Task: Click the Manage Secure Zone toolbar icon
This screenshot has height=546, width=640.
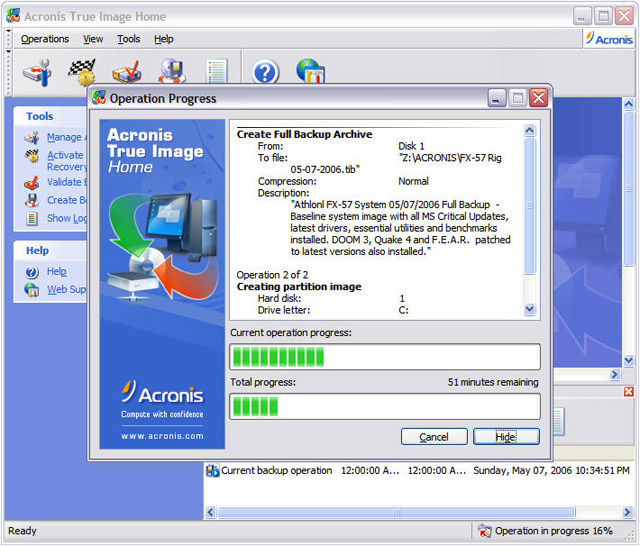Action: pos(37,72)
